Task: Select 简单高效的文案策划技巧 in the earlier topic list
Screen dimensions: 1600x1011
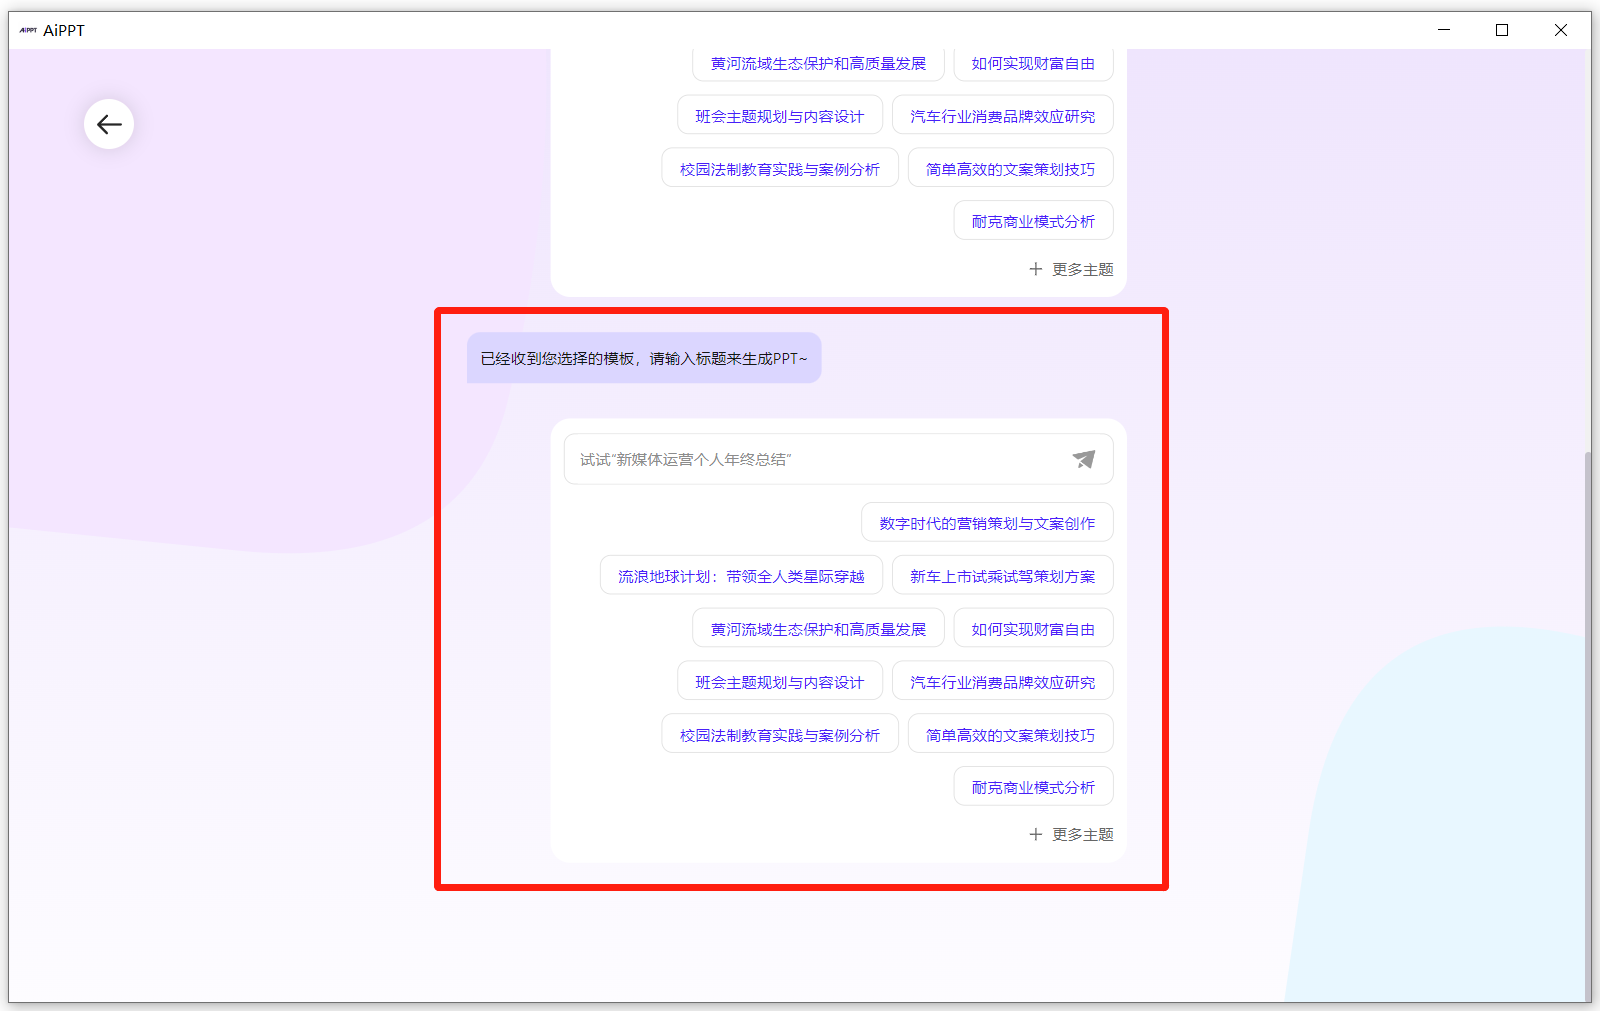Action: (x=1010, y=169)
